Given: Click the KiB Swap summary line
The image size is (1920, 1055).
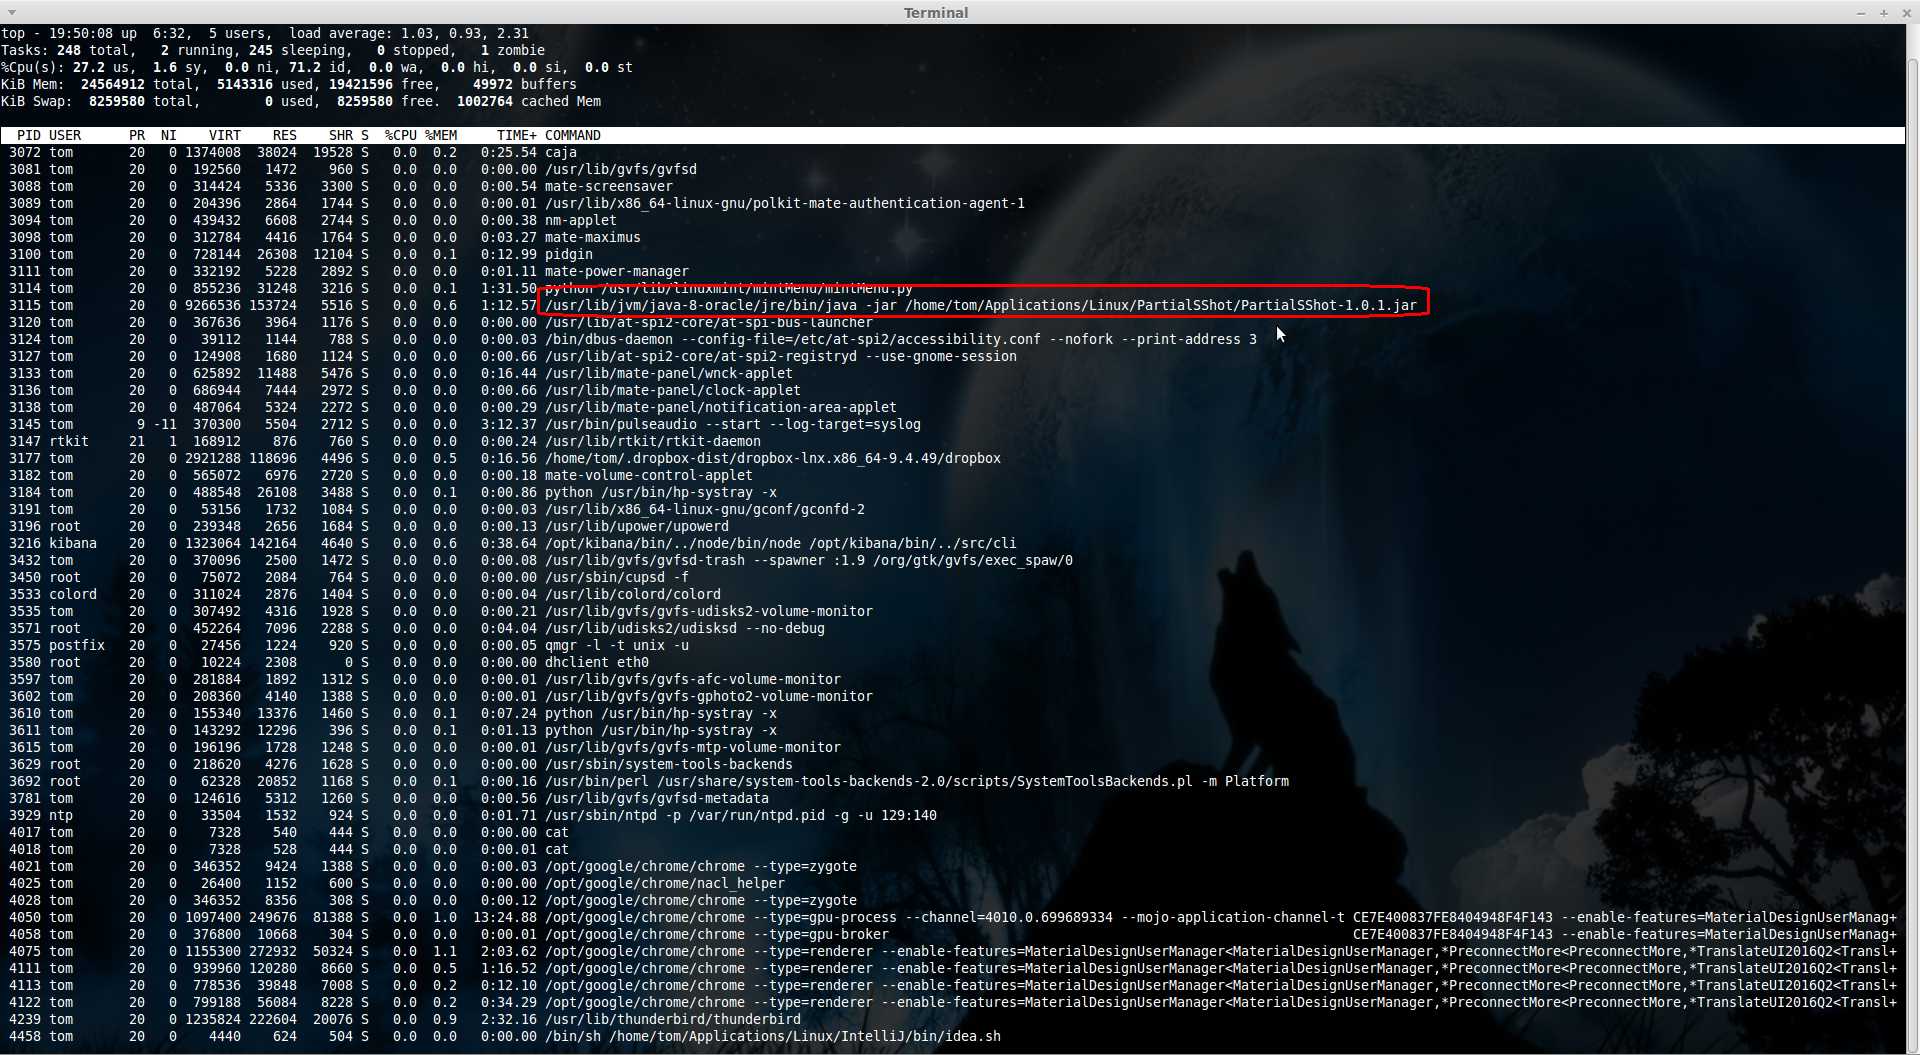Looking at the screenshot, I should point(300,101).
